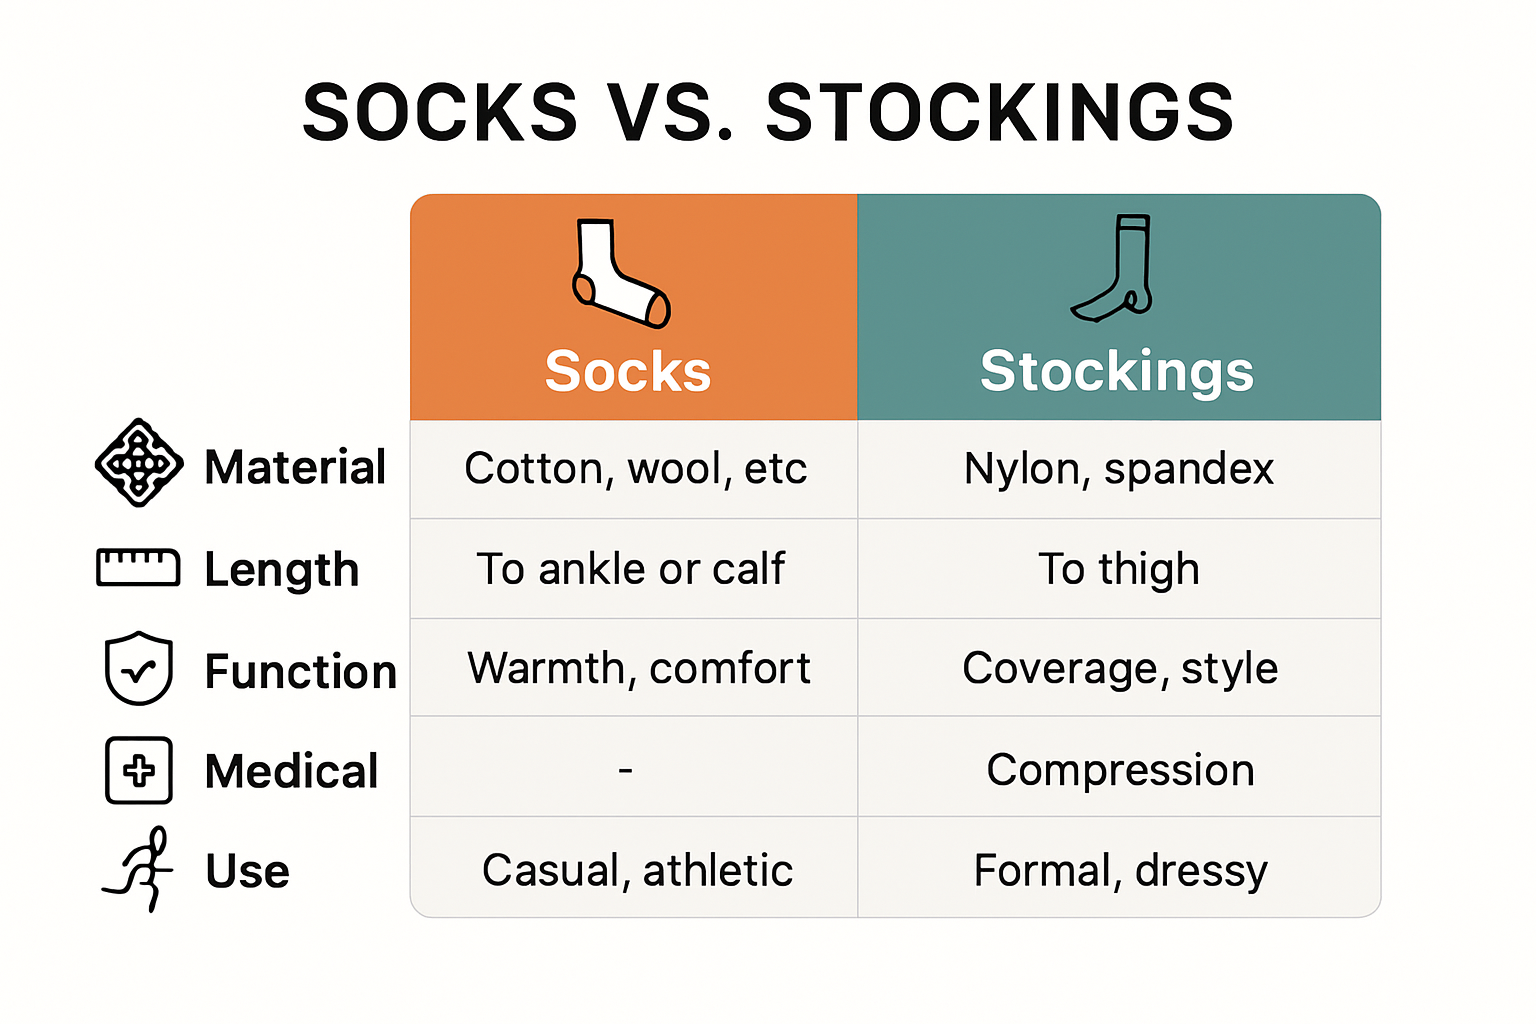Click the Length row label
Screen dimensions: 1536x1024
pos(281,570)
